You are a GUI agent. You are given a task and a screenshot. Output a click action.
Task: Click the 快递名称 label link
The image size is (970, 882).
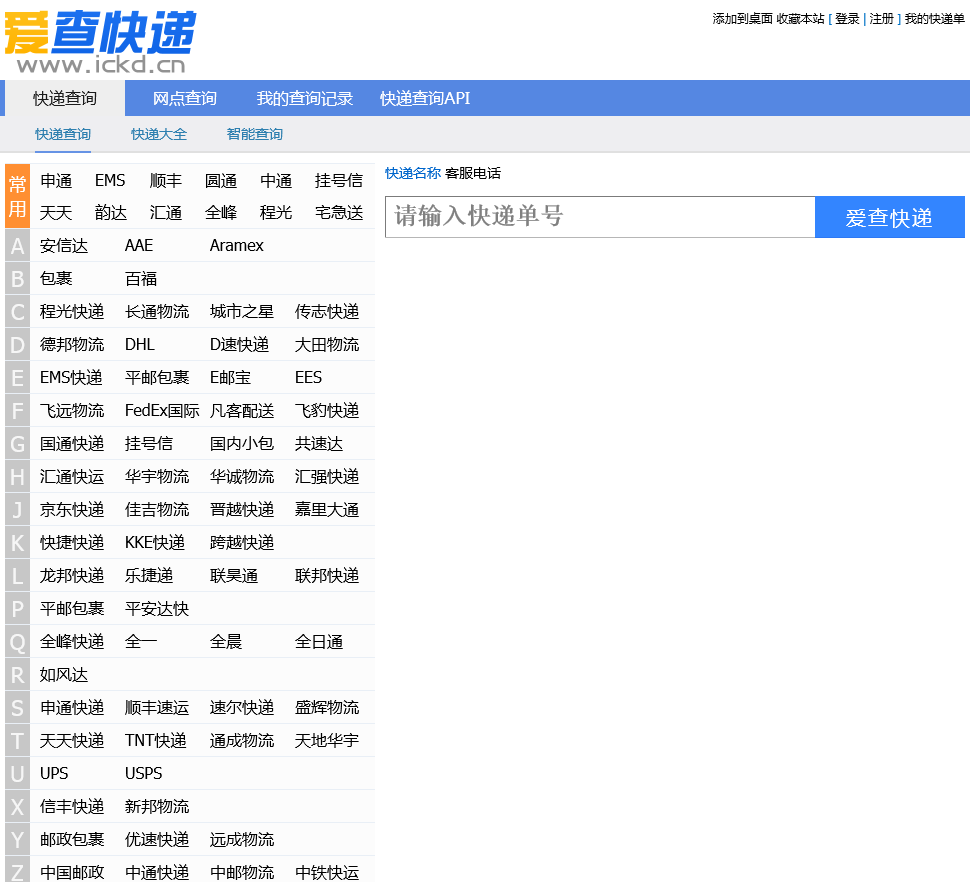(413, 173)
